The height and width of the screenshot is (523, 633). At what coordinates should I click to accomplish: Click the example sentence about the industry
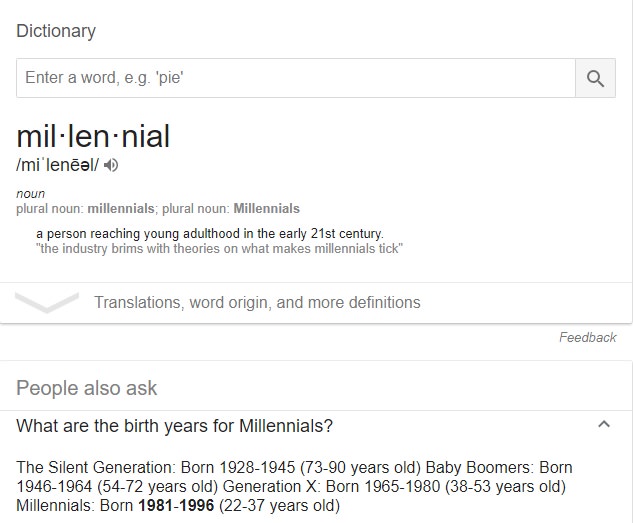[220, 249]
